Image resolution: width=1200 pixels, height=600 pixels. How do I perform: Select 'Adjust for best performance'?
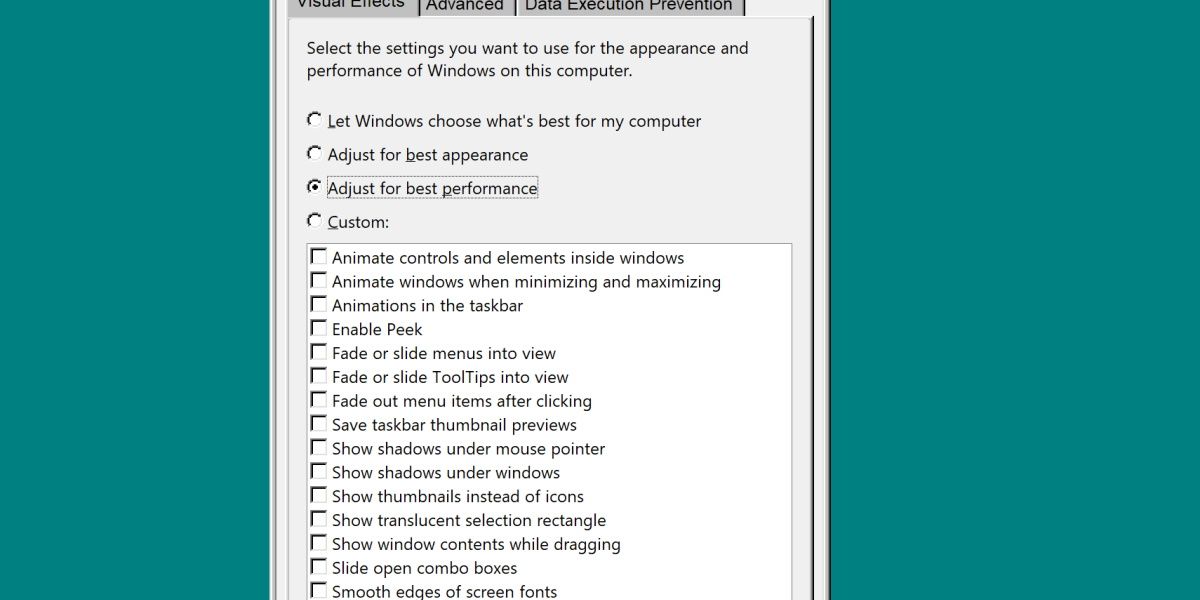314,187
